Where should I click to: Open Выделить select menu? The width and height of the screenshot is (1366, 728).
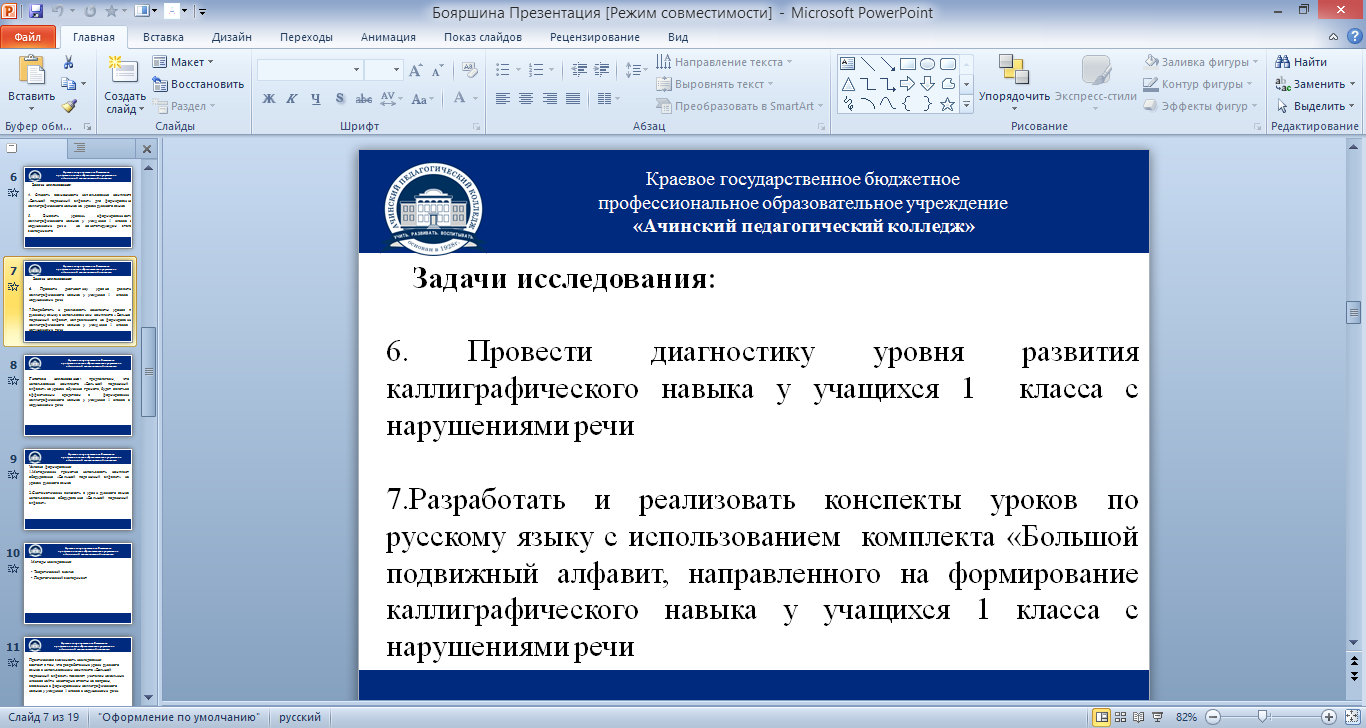tap(1314, 106)
